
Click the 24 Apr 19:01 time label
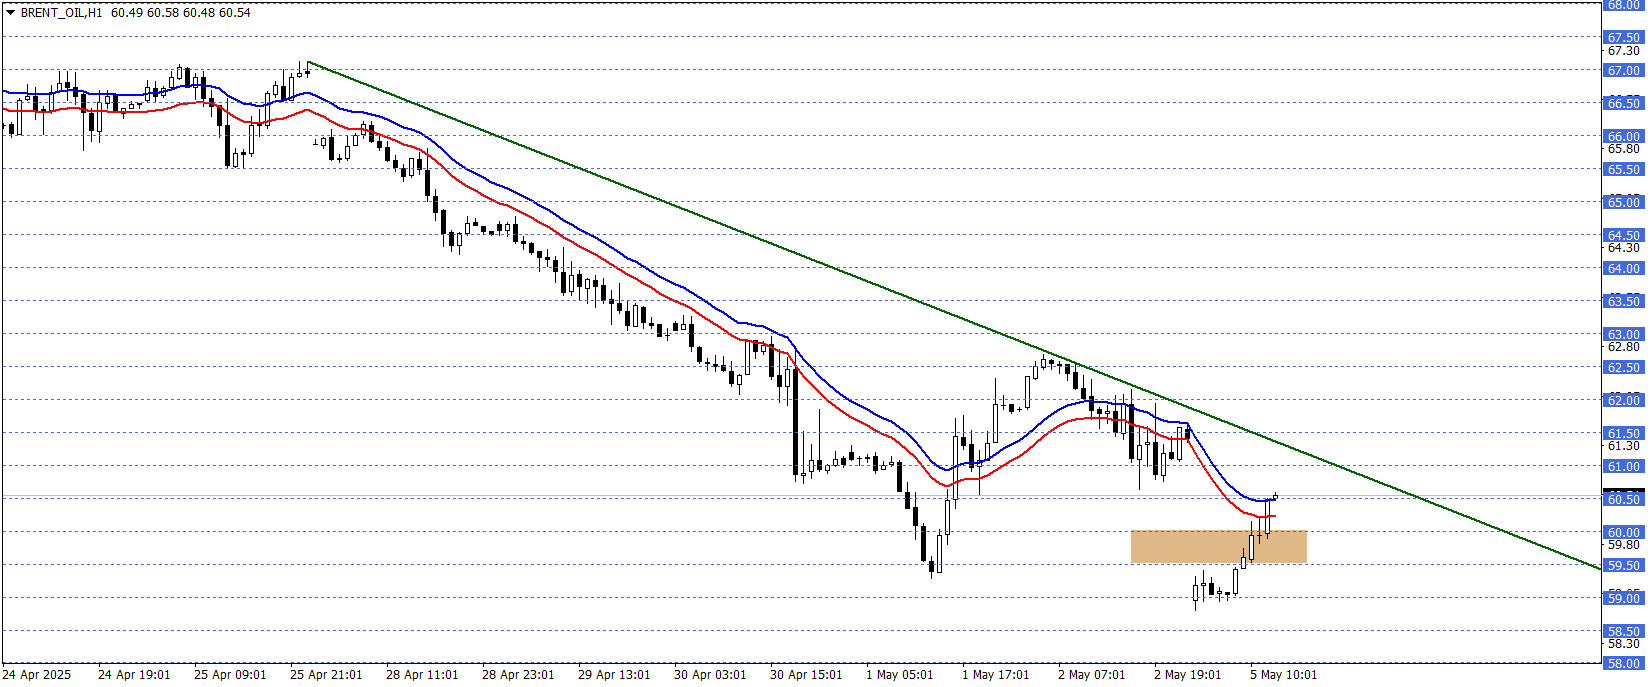134,675
